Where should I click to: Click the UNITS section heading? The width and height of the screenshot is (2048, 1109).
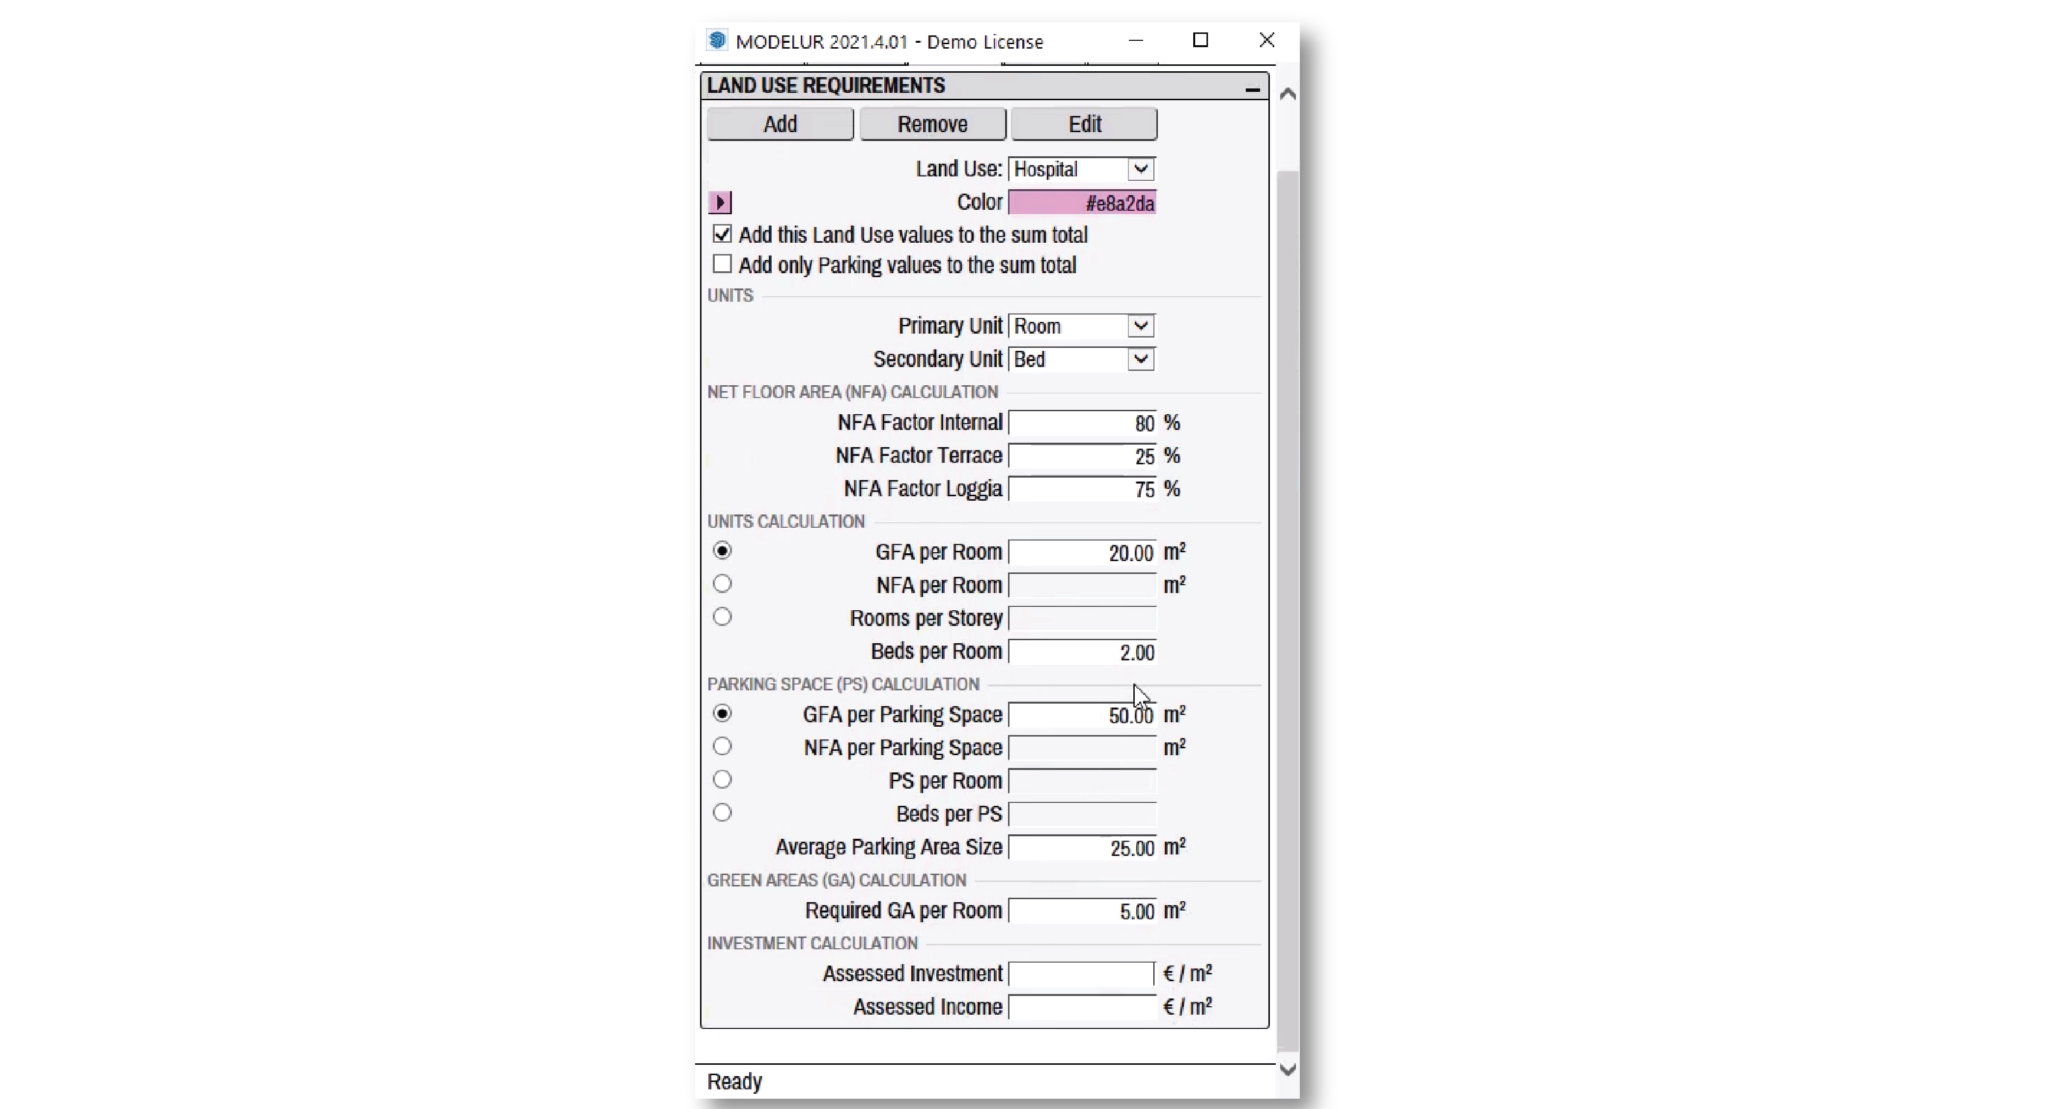730,296
